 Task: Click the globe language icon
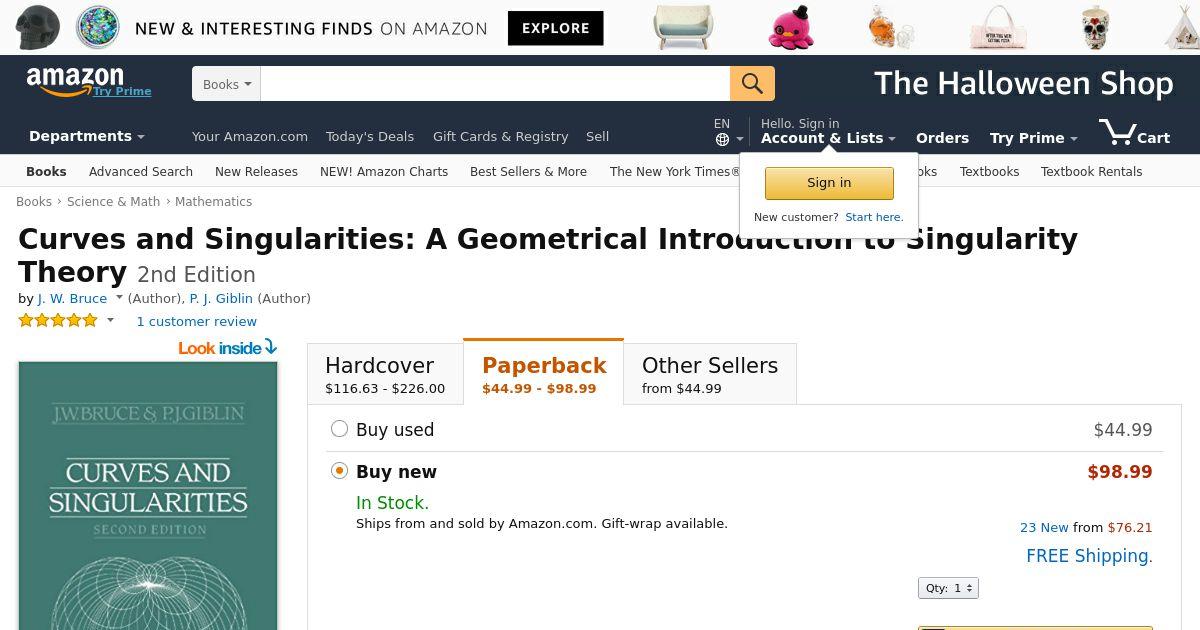[x=722, y=140]
